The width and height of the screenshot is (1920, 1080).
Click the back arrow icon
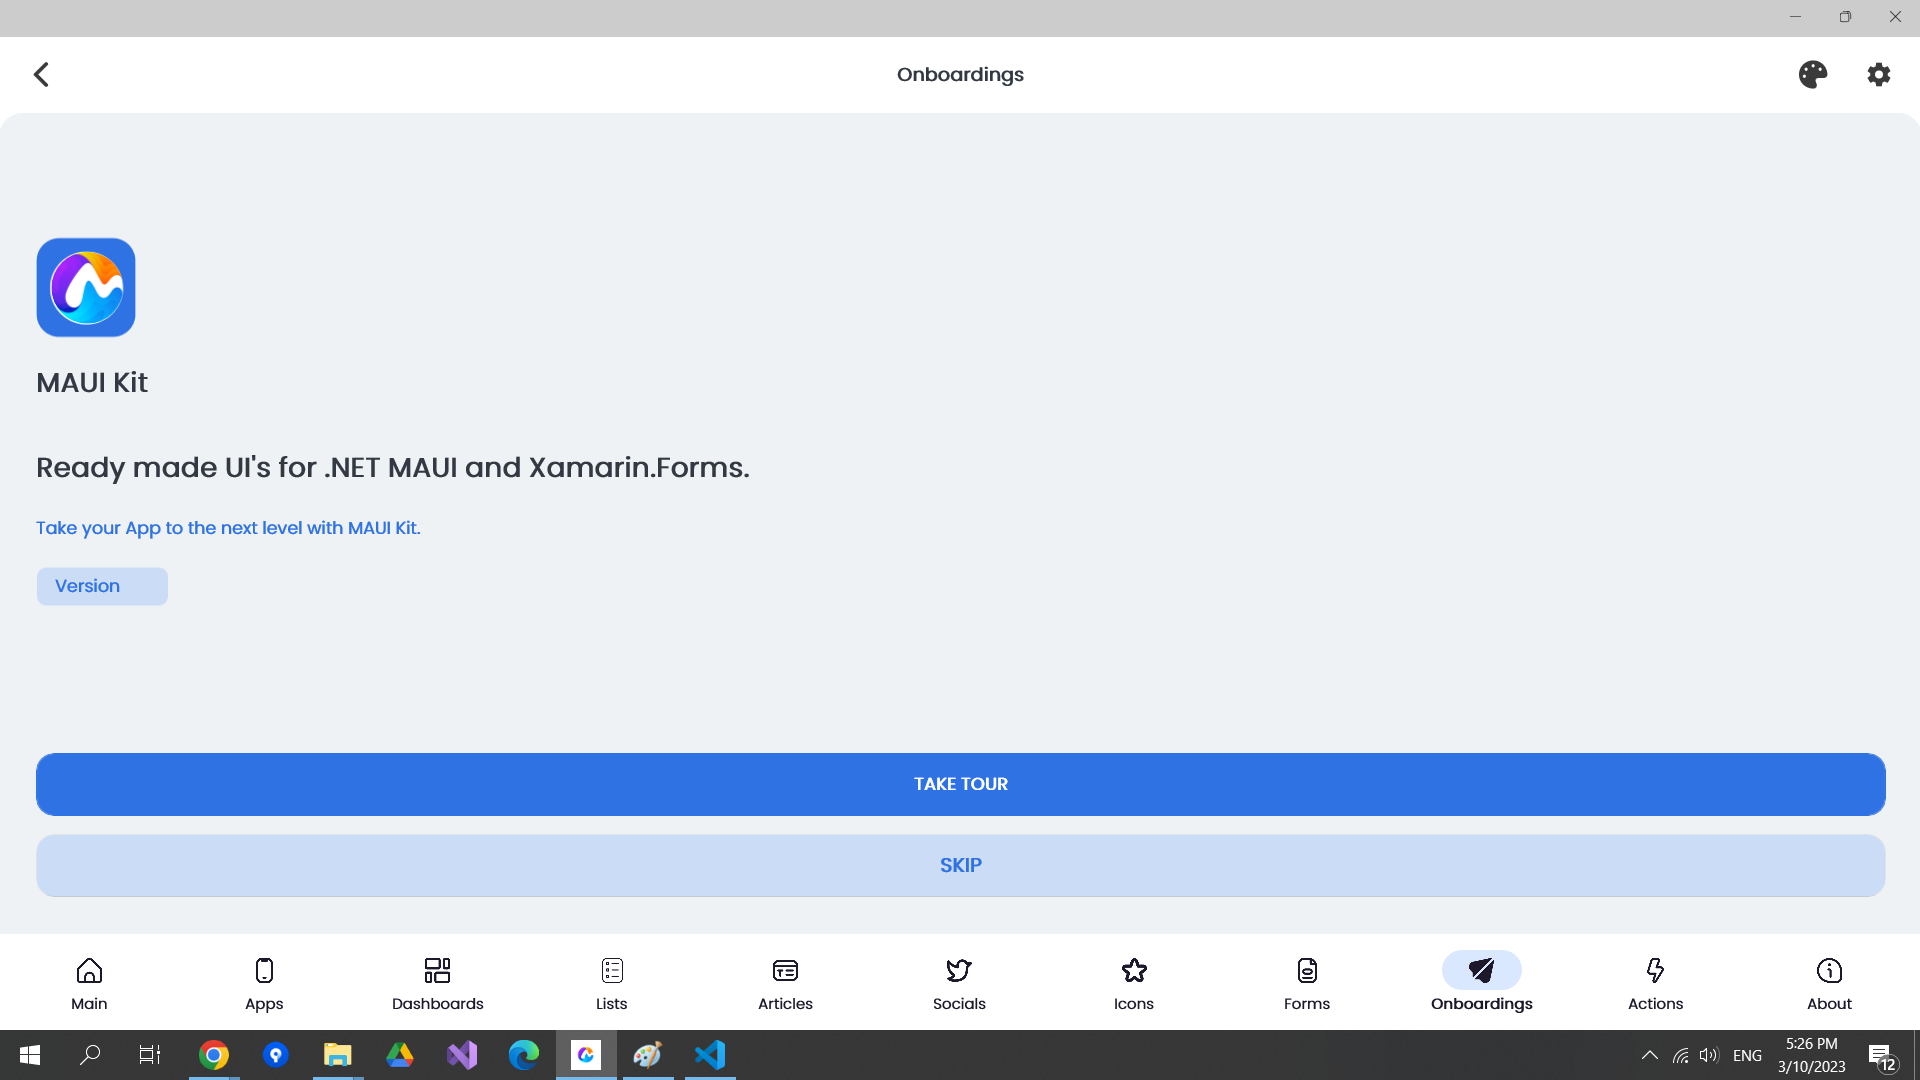click(x=41, y=74)
